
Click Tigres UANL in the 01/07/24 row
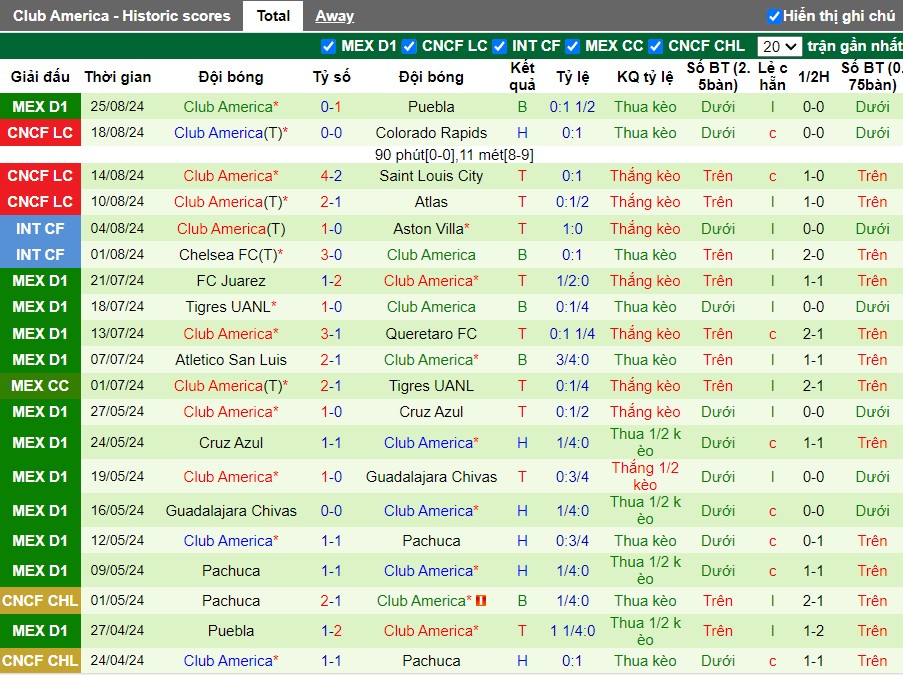pyautogui.click(x=431, y=386)
